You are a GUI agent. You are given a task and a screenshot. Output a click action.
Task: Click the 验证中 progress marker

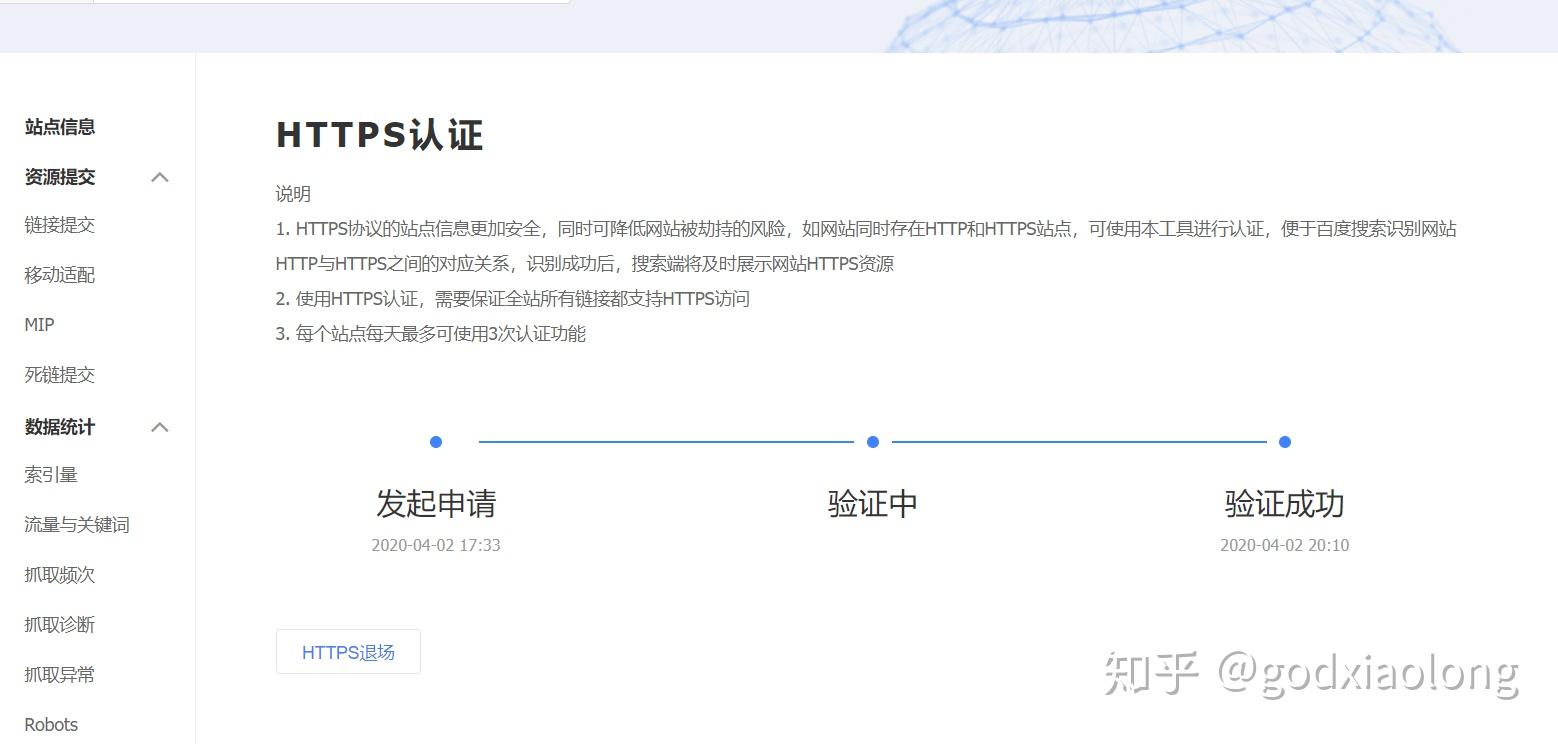(871, 441)
